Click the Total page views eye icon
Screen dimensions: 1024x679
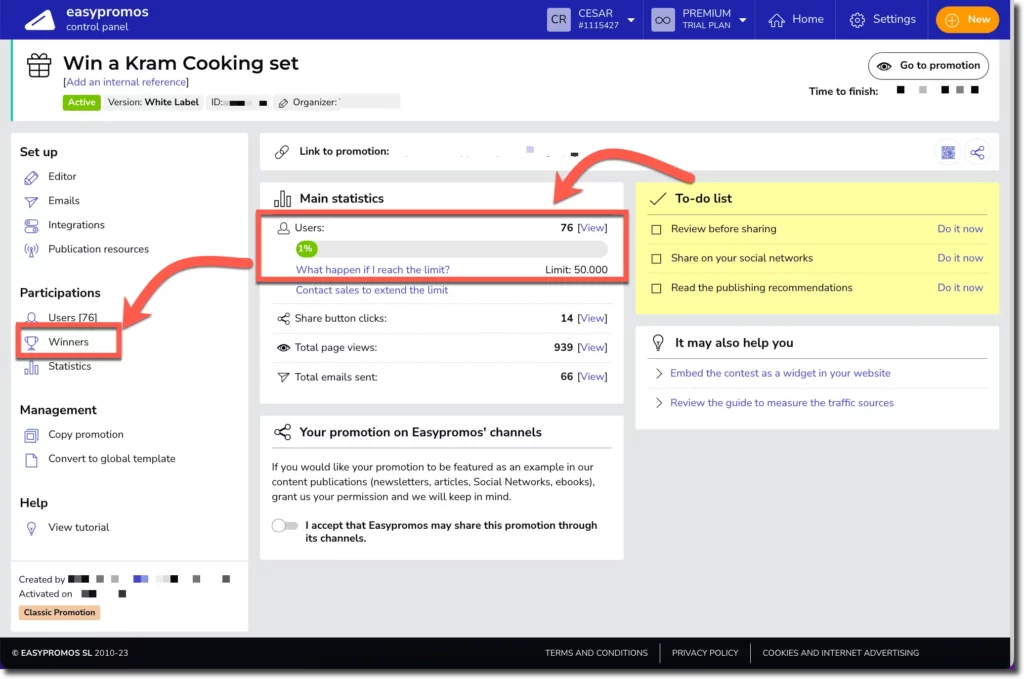283,348
